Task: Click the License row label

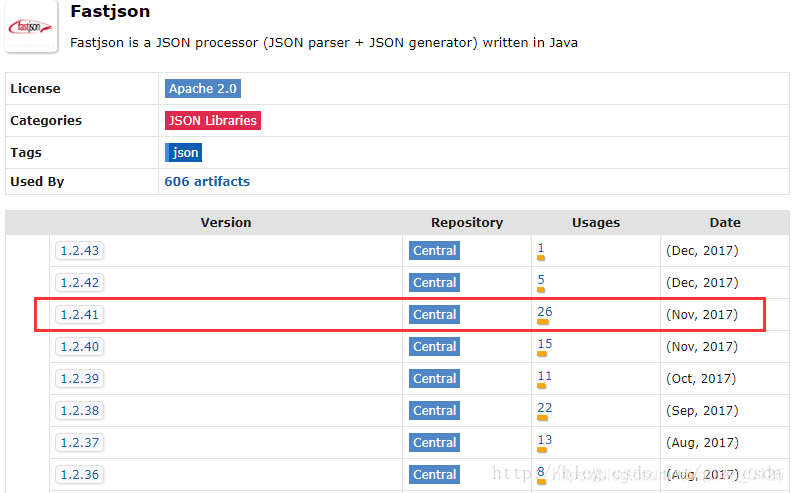Action: click(35, 88)
